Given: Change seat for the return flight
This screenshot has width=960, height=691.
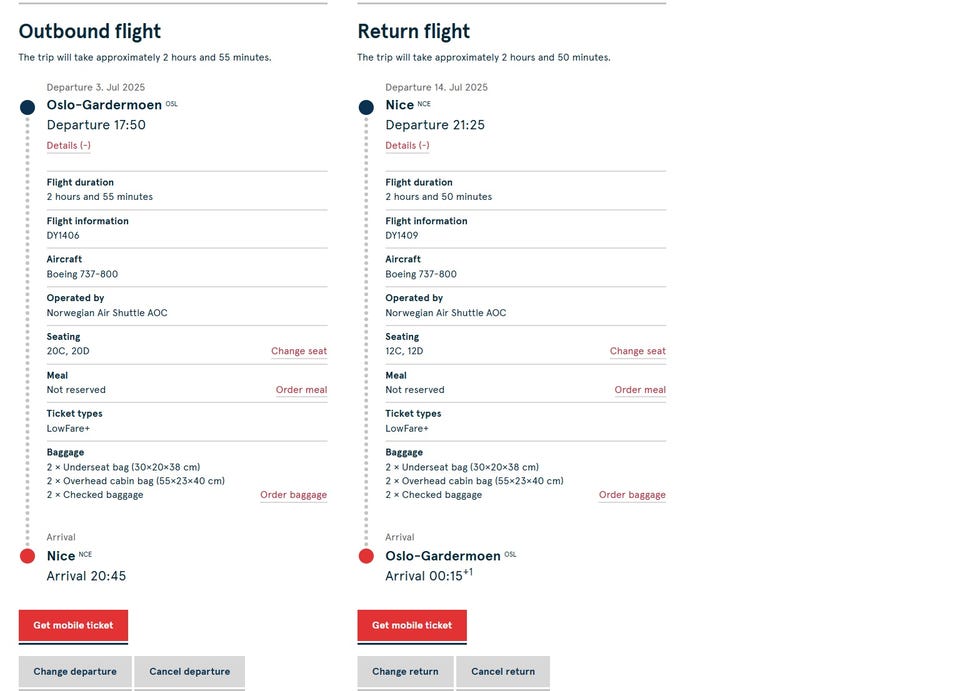Looking at the screenshot, I should (638, 352).
